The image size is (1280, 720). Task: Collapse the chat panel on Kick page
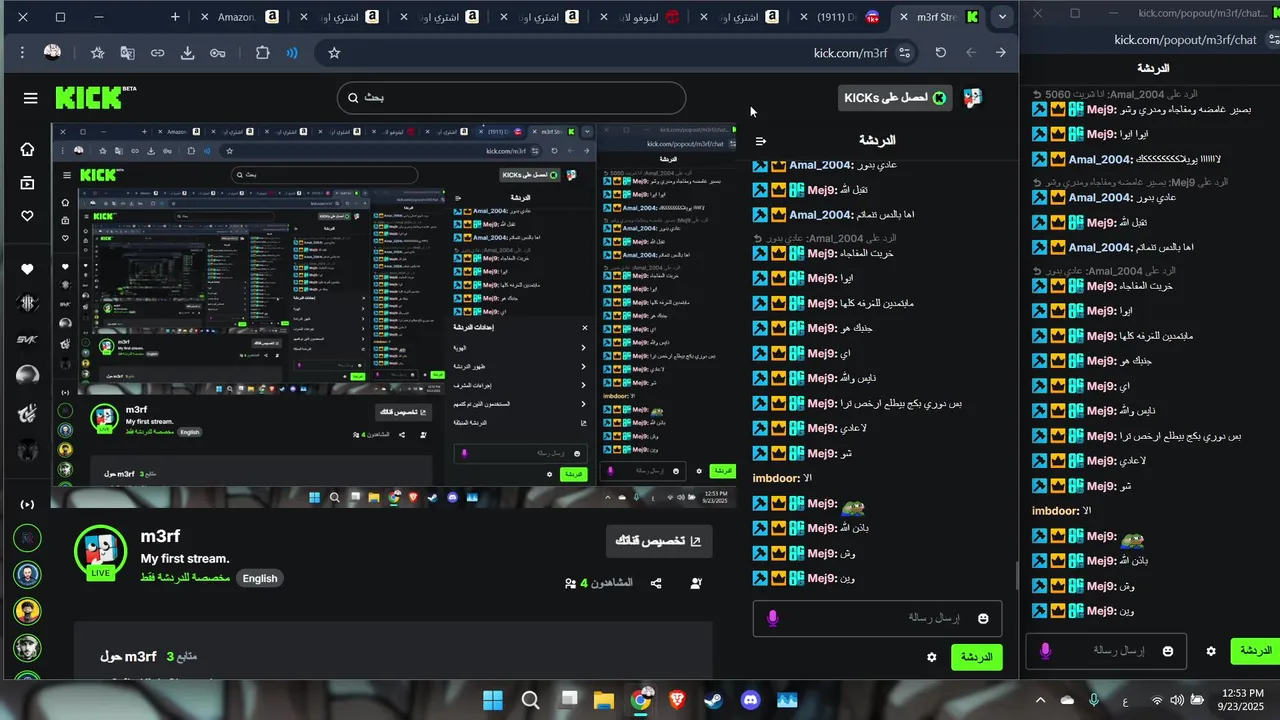click(x=761, y=141)
